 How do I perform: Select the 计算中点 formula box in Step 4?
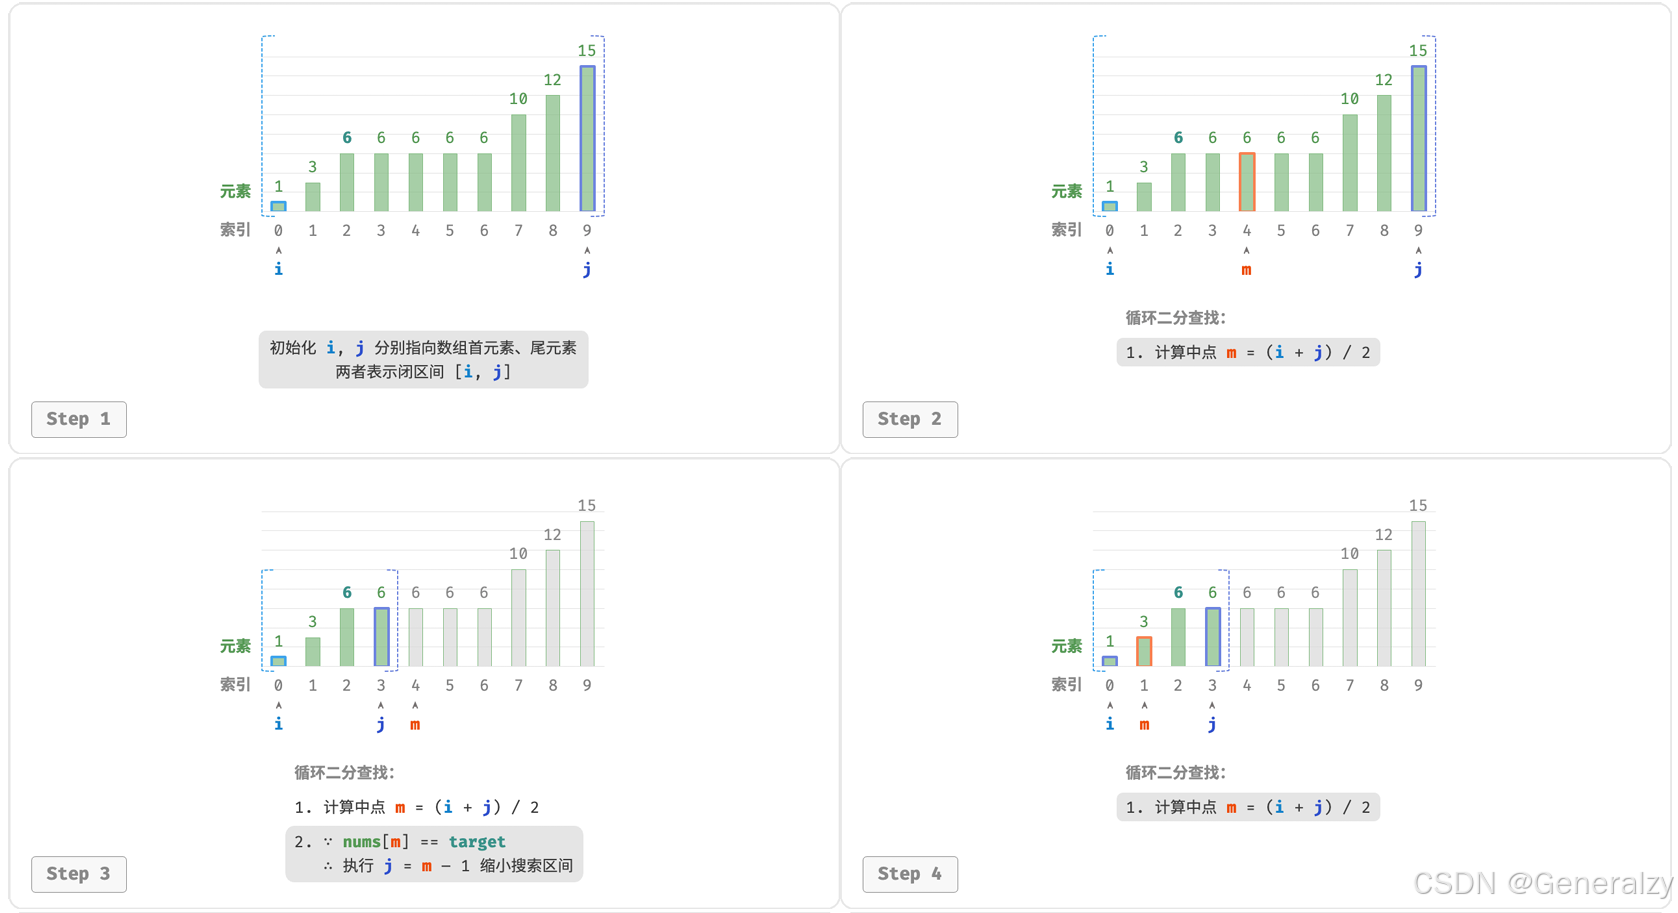(x=1248, y=807)
